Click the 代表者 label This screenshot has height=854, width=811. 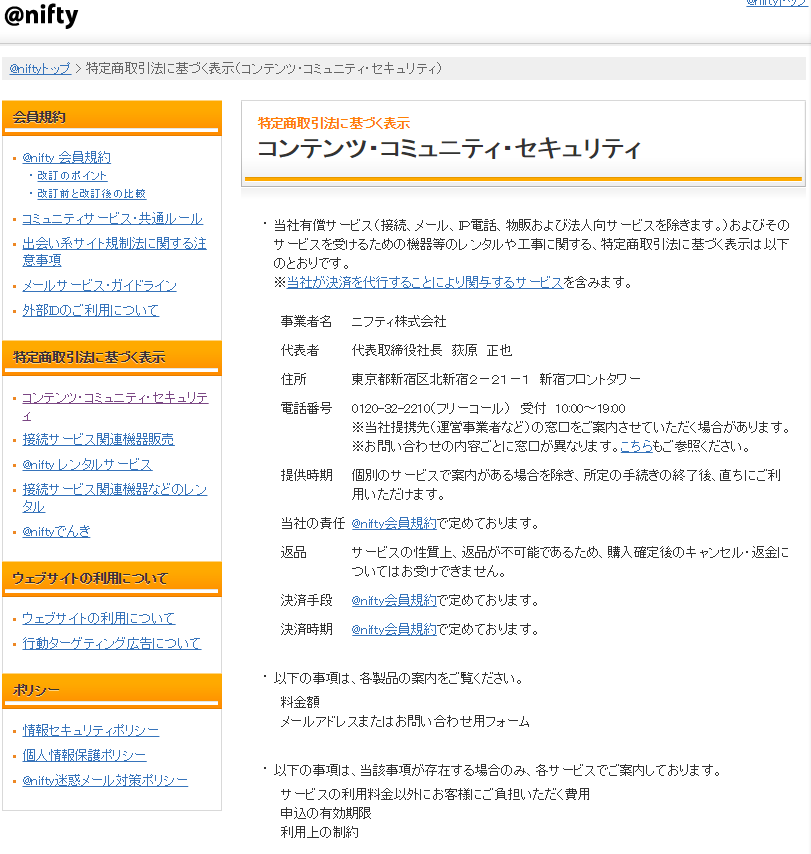coord(300,351)
